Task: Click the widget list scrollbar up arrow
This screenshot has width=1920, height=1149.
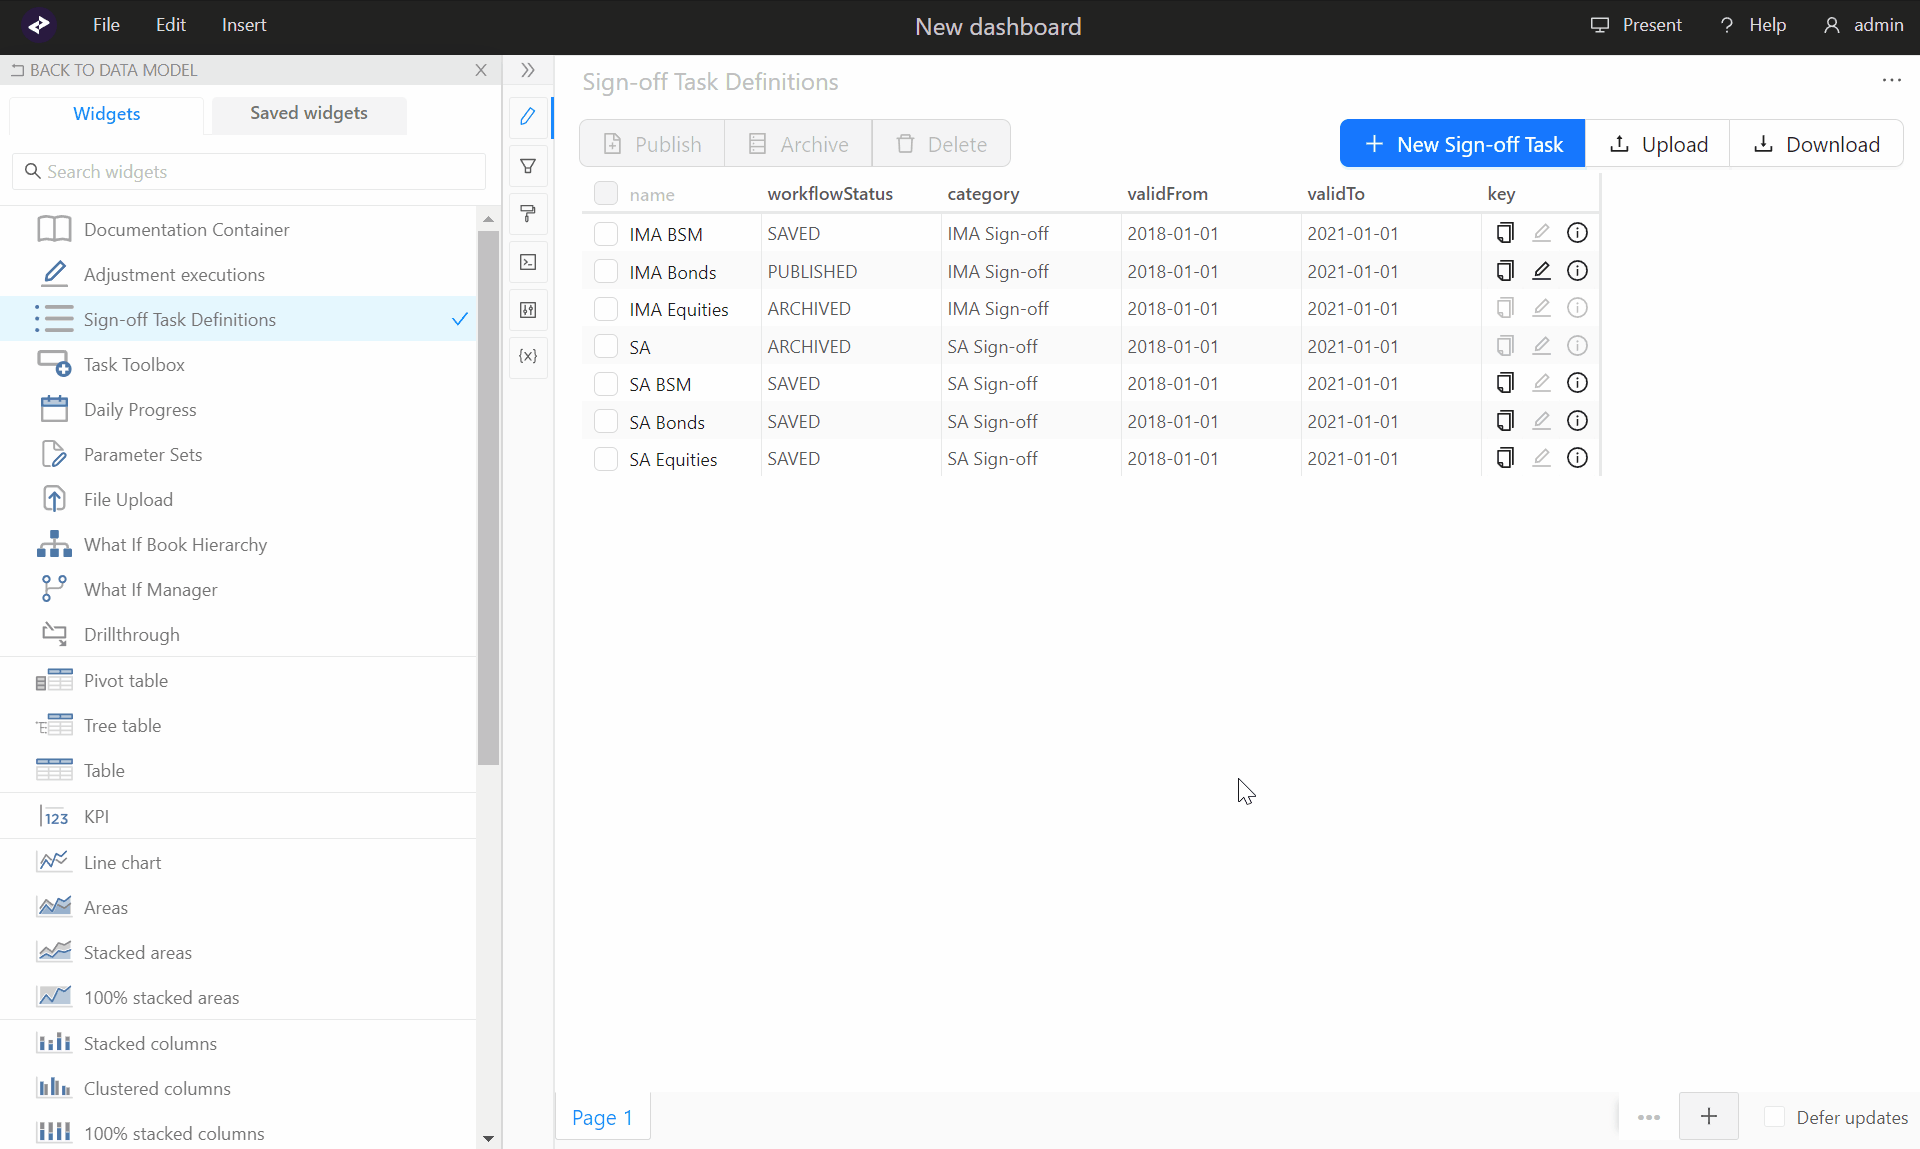Action: click(488, 218)
